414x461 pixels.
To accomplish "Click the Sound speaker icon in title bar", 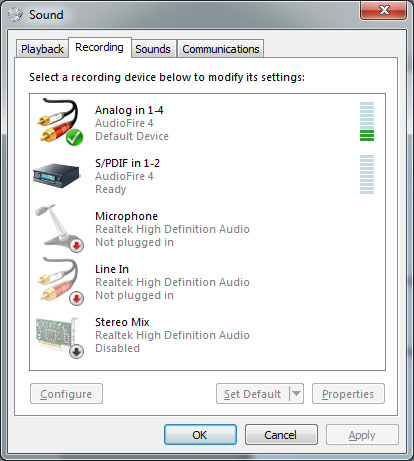I will click(15, 15).
